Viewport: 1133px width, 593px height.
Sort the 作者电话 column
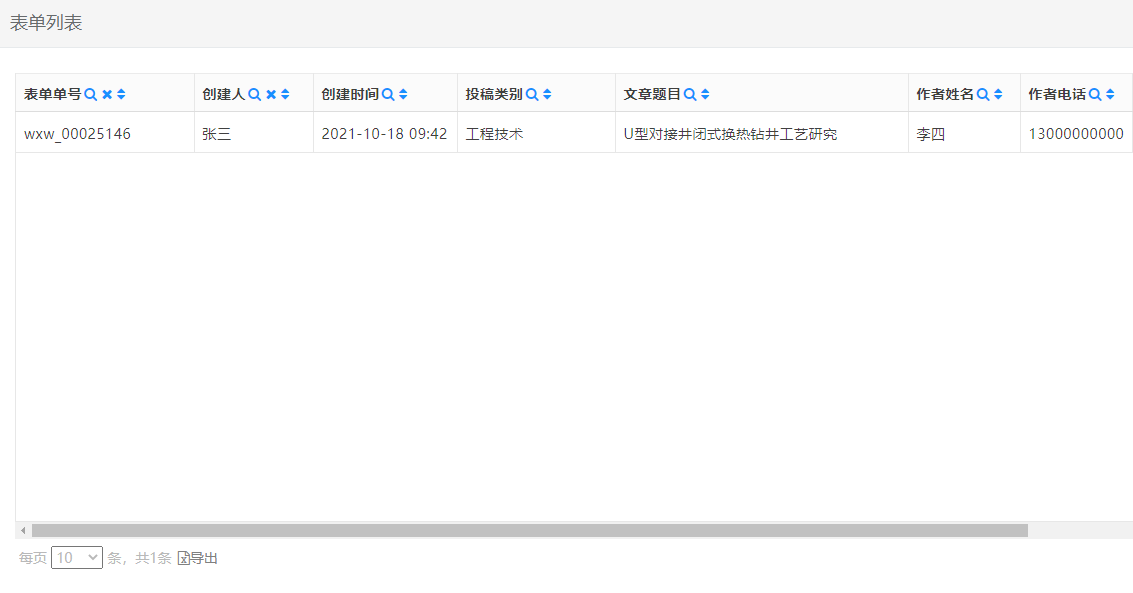pyautogui.click(x=1110, y=94)
